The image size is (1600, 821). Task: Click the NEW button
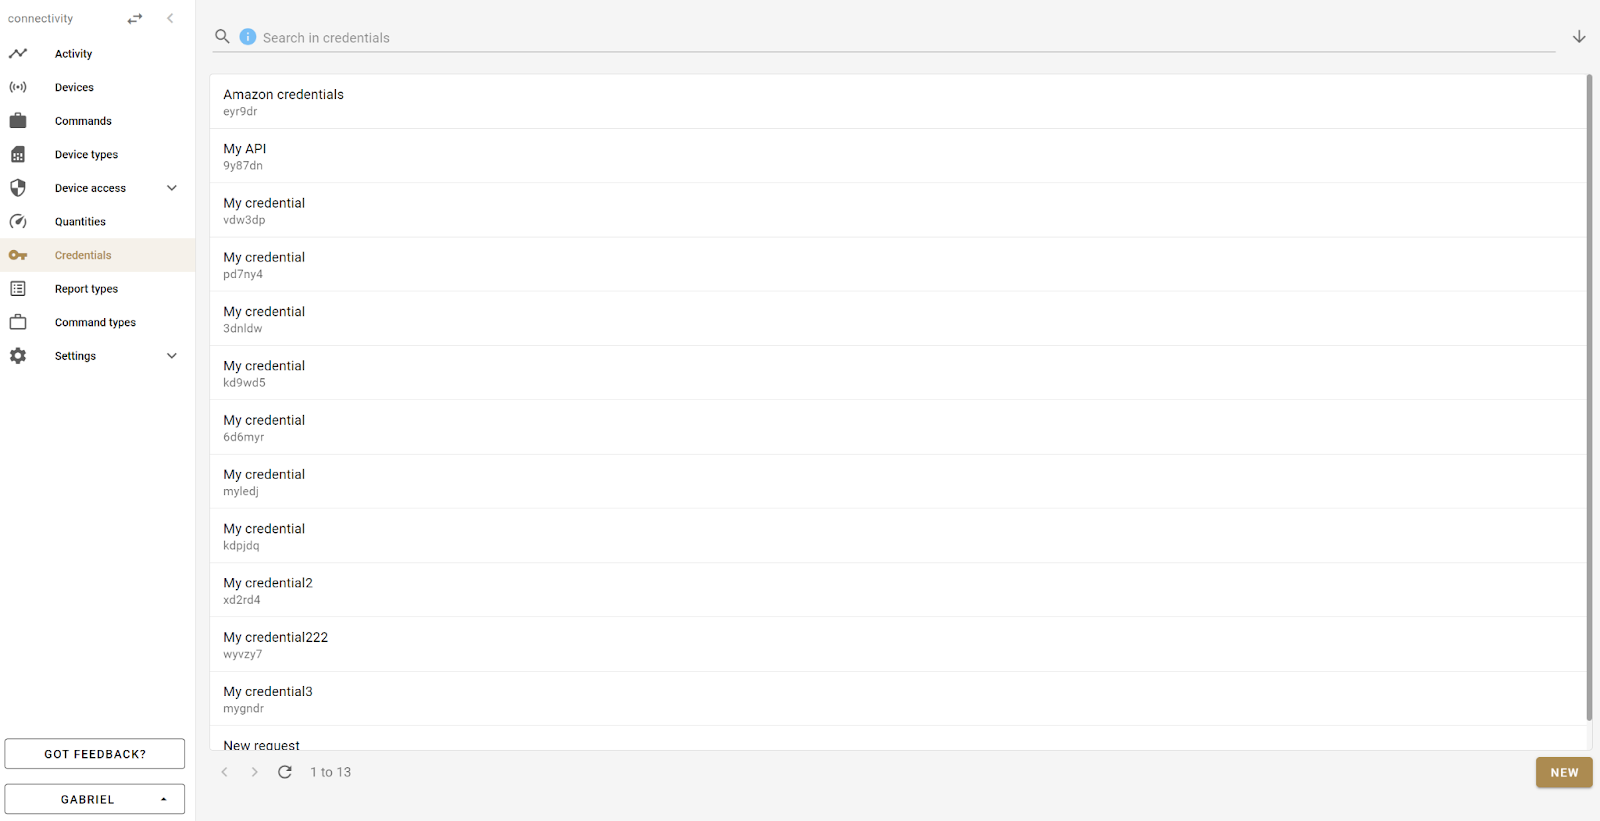tap(1564, 772)
